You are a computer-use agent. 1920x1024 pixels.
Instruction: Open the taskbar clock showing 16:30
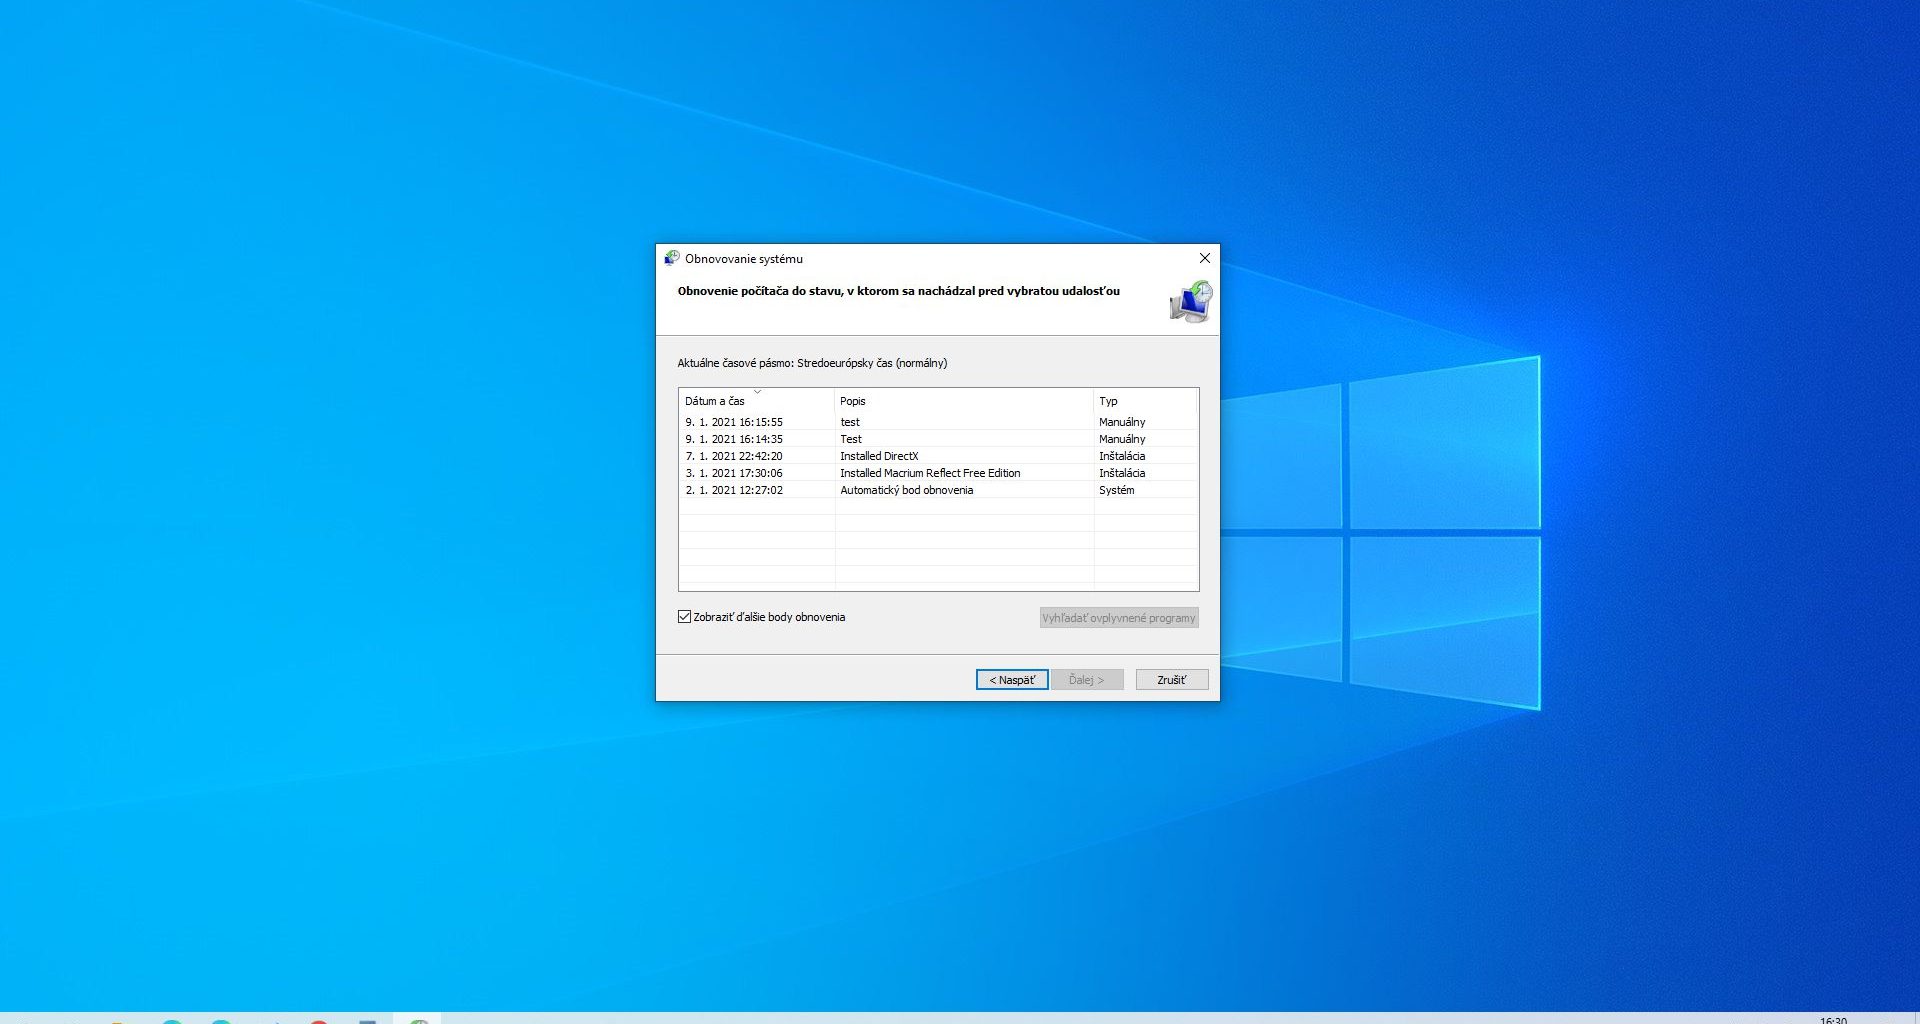coord(1833,1019)
